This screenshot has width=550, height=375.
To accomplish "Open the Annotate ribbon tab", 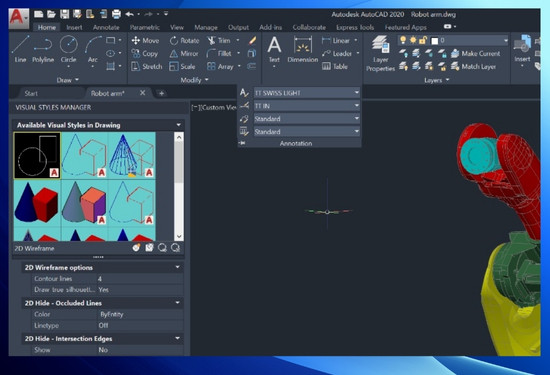I will 106,27.
